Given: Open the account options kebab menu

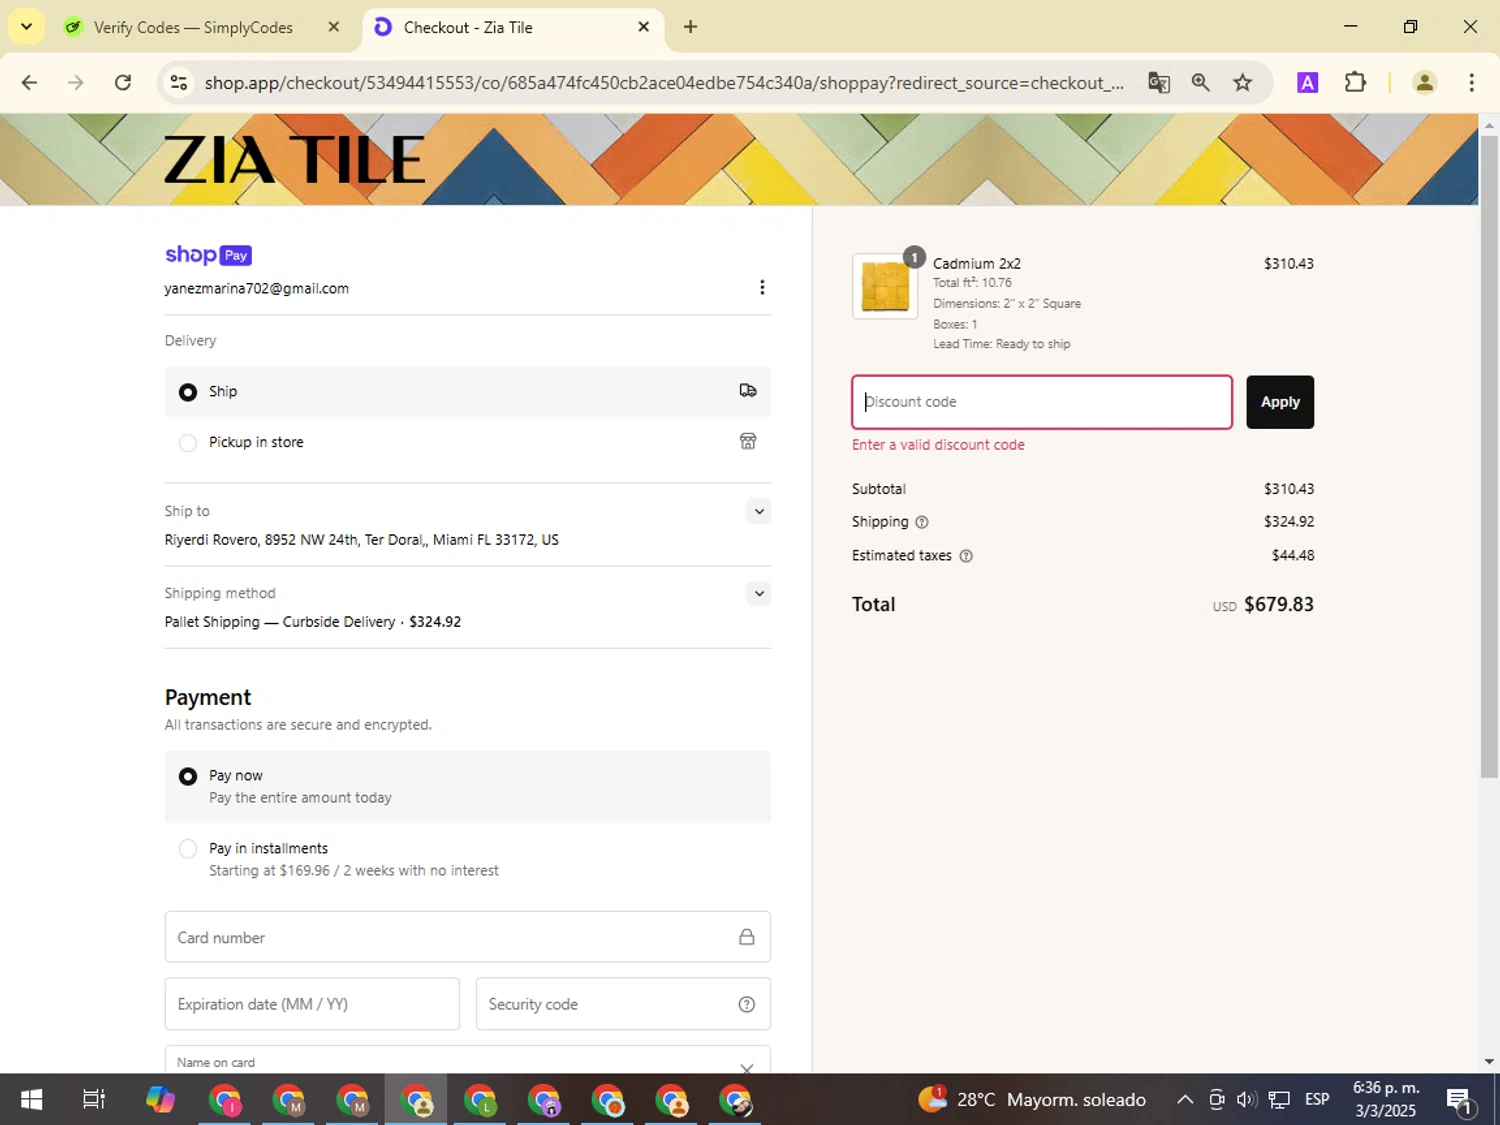Looking at the screenshot, I should click(x=762, y=288).
